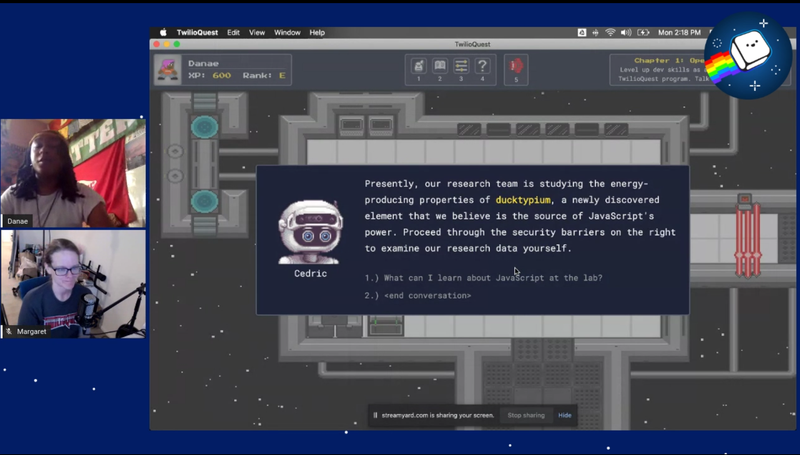The height and width of the screenshot is (455, 800).
Task: Open the settings sliders icon numbered 3
Action: tap(461, 66)
